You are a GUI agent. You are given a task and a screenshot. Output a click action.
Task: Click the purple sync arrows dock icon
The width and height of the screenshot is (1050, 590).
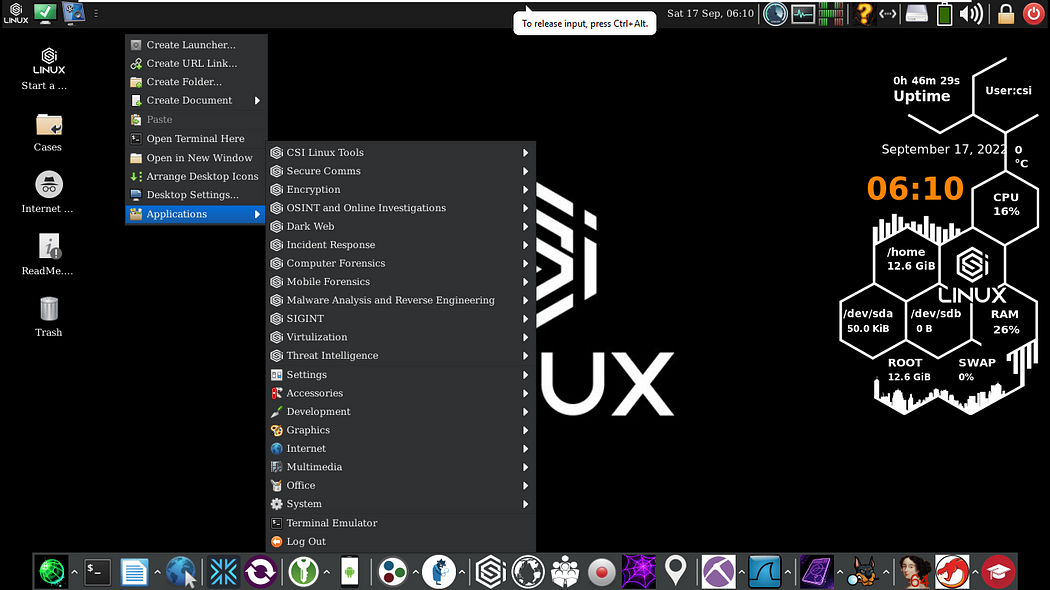click(x=260, y=573)
